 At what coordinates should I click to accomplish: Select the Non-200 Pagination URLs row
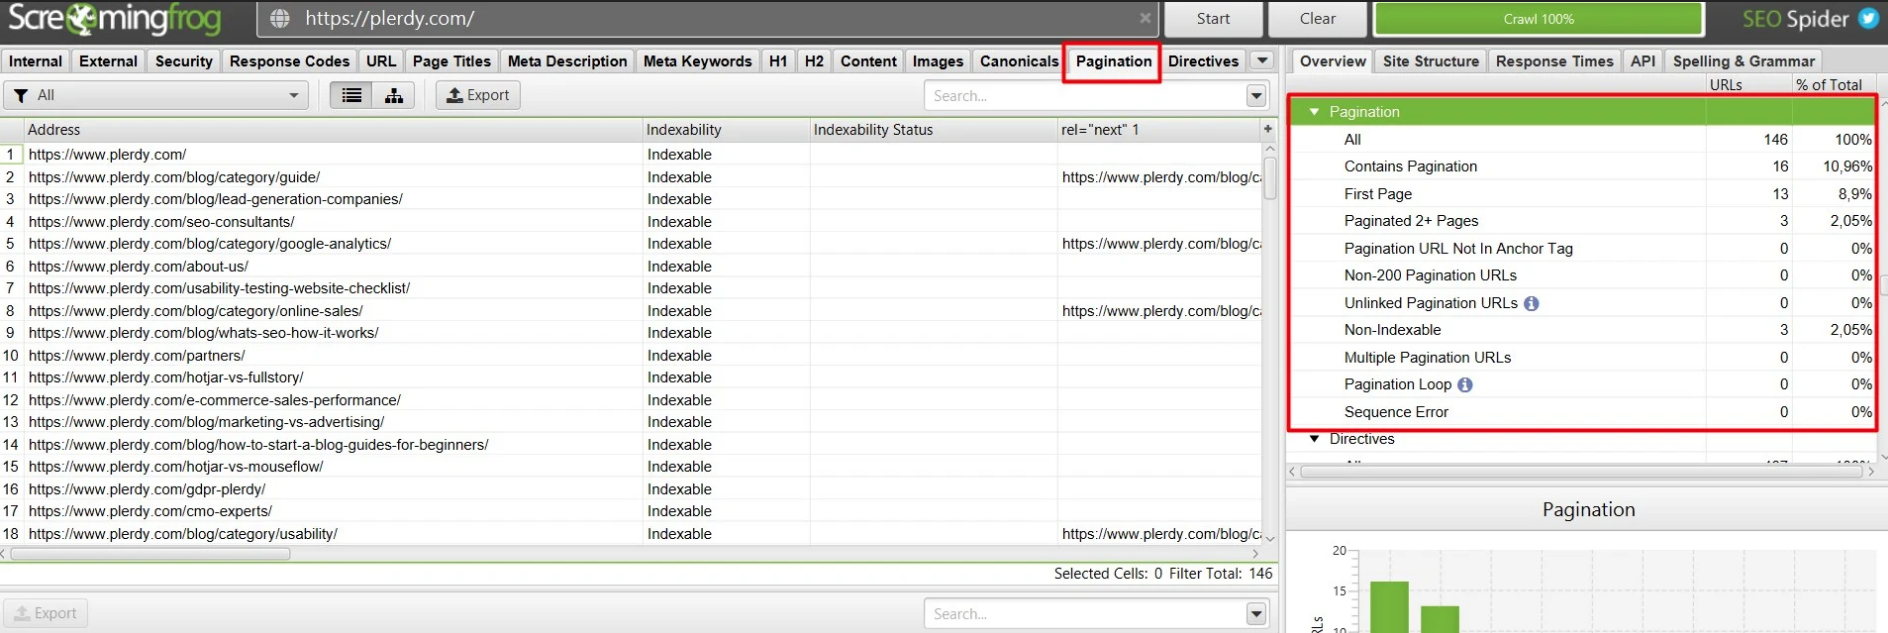click(1582, 275)
